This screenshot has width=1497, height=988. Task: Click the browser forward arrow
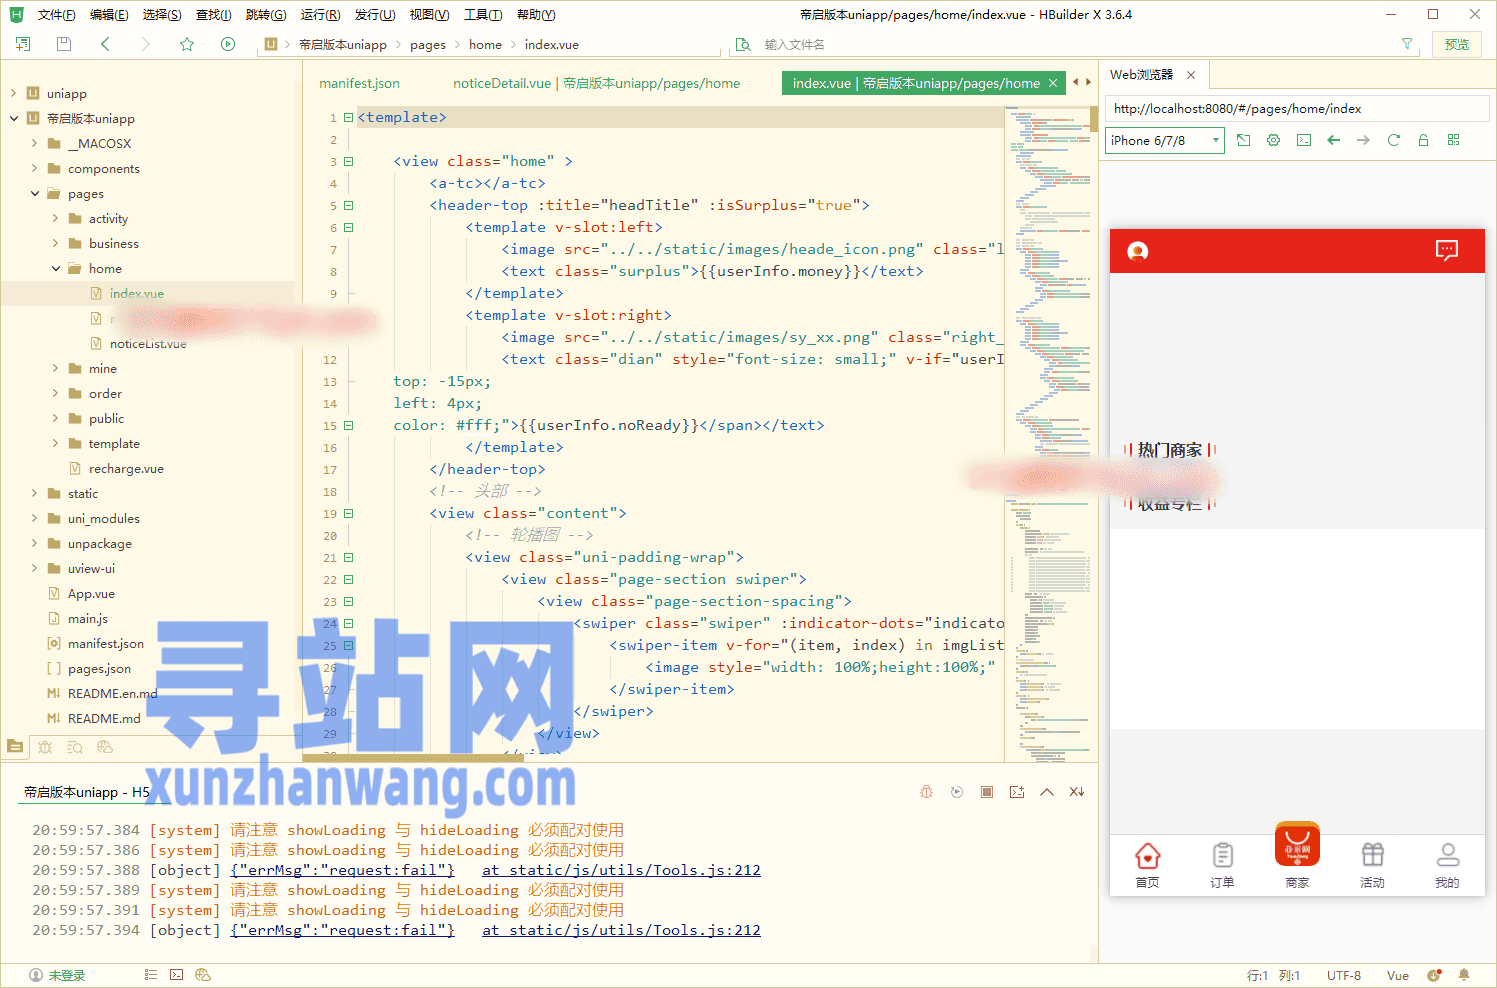(1363, 140)
